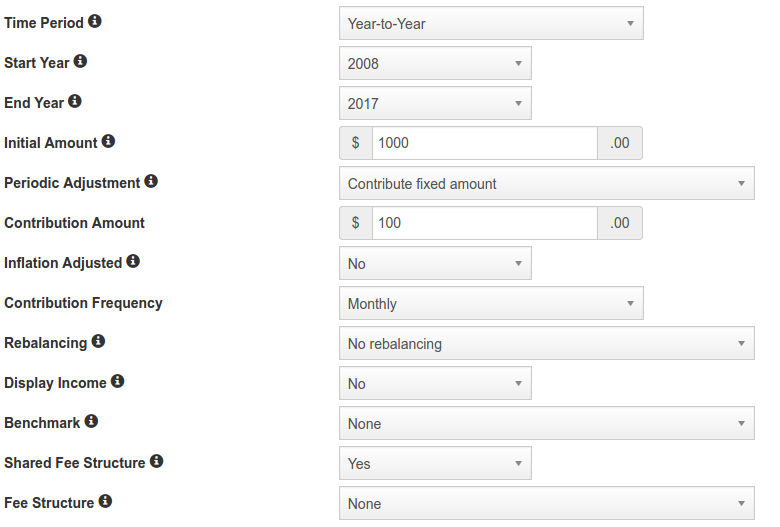Click the Shared Fee Structure info icon

click(157, 461)
